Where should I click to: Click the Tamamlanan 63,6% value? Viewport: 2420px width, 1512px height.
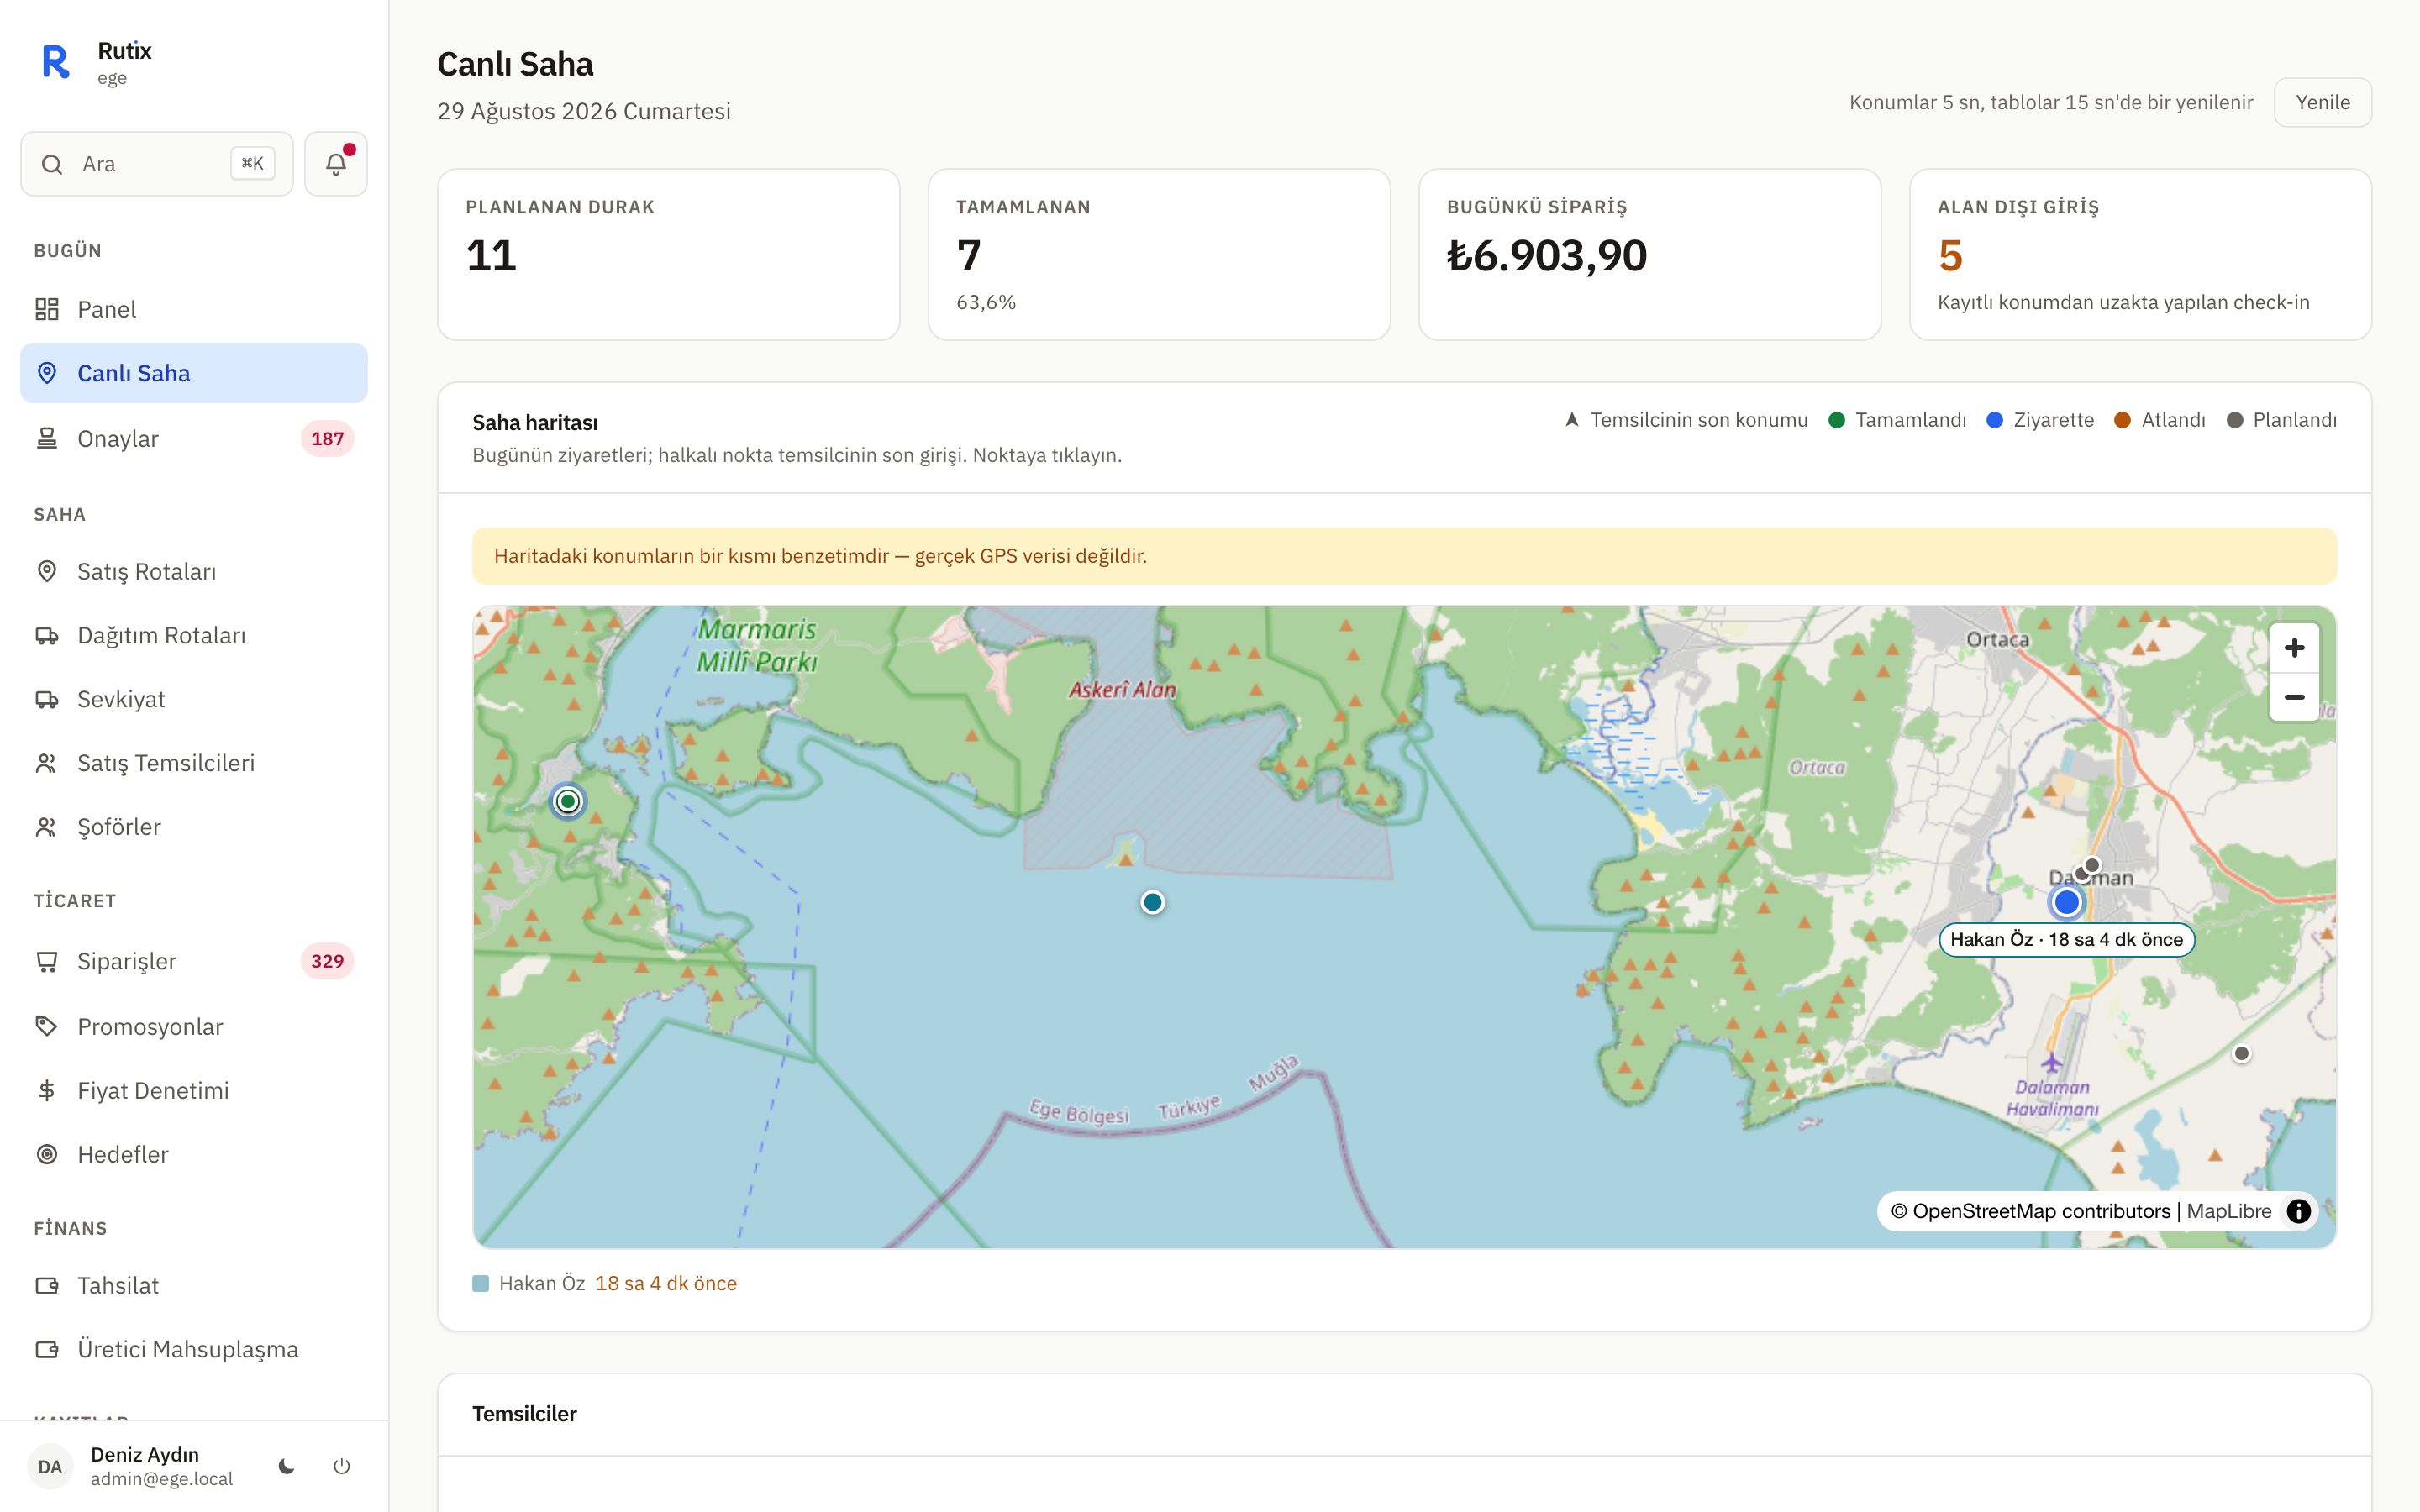(986, 302)
